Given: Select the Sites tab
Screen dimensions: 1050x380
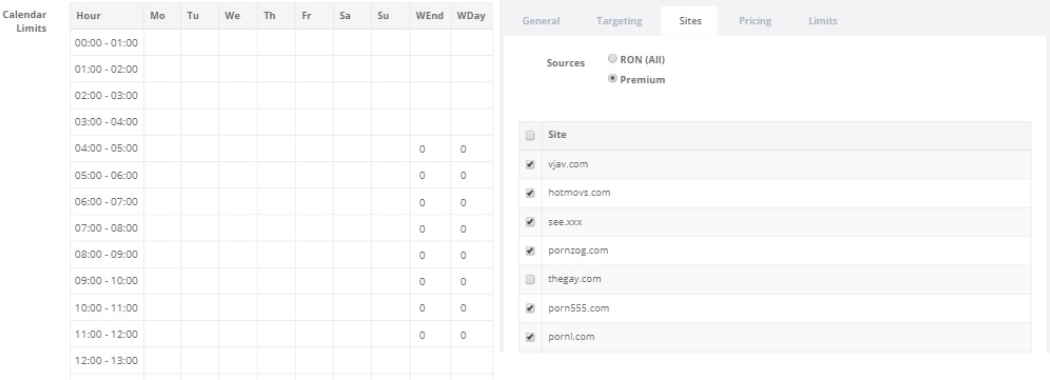Looking at the screenshot, I should pos(689,21).
